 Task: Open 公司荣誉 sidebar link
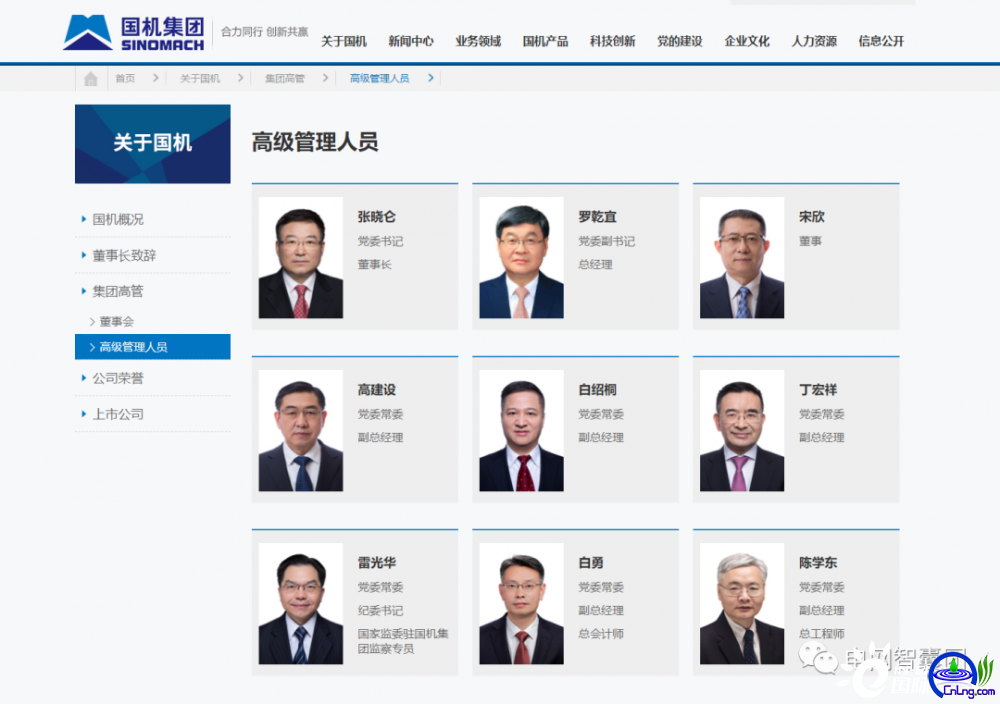click(x=118, y=378)
